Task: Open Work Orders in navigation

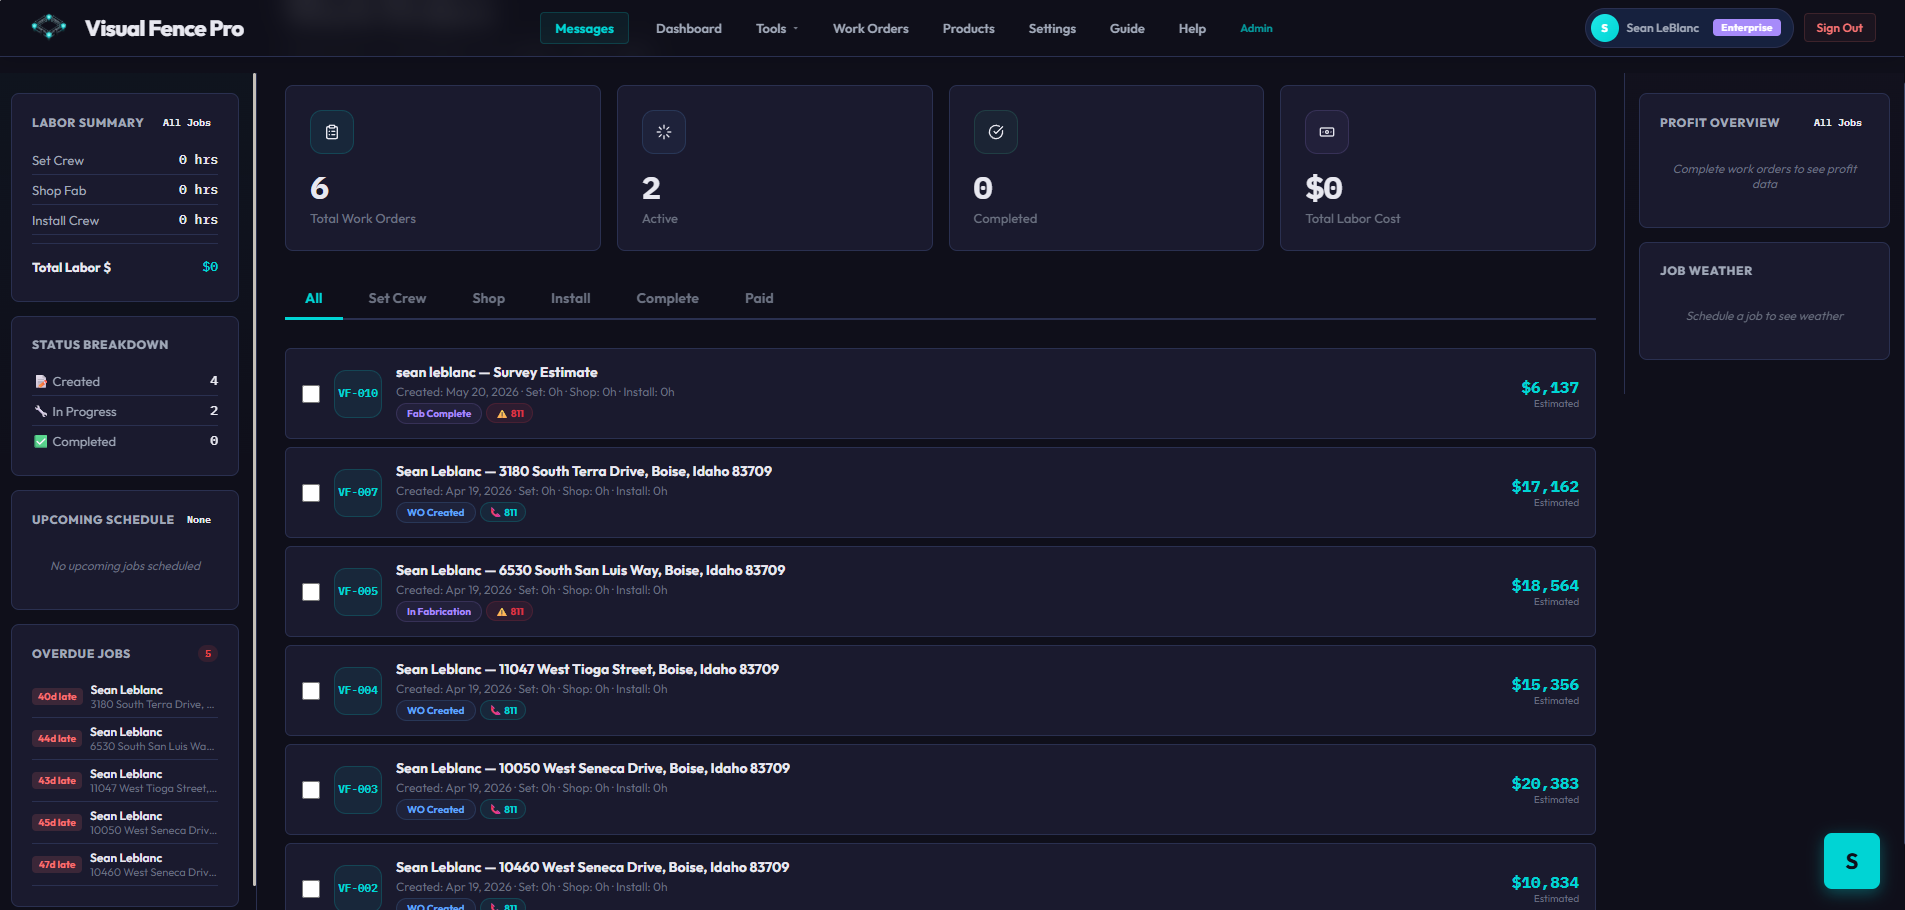Action: pyautogui.click(x=871, y=29)
